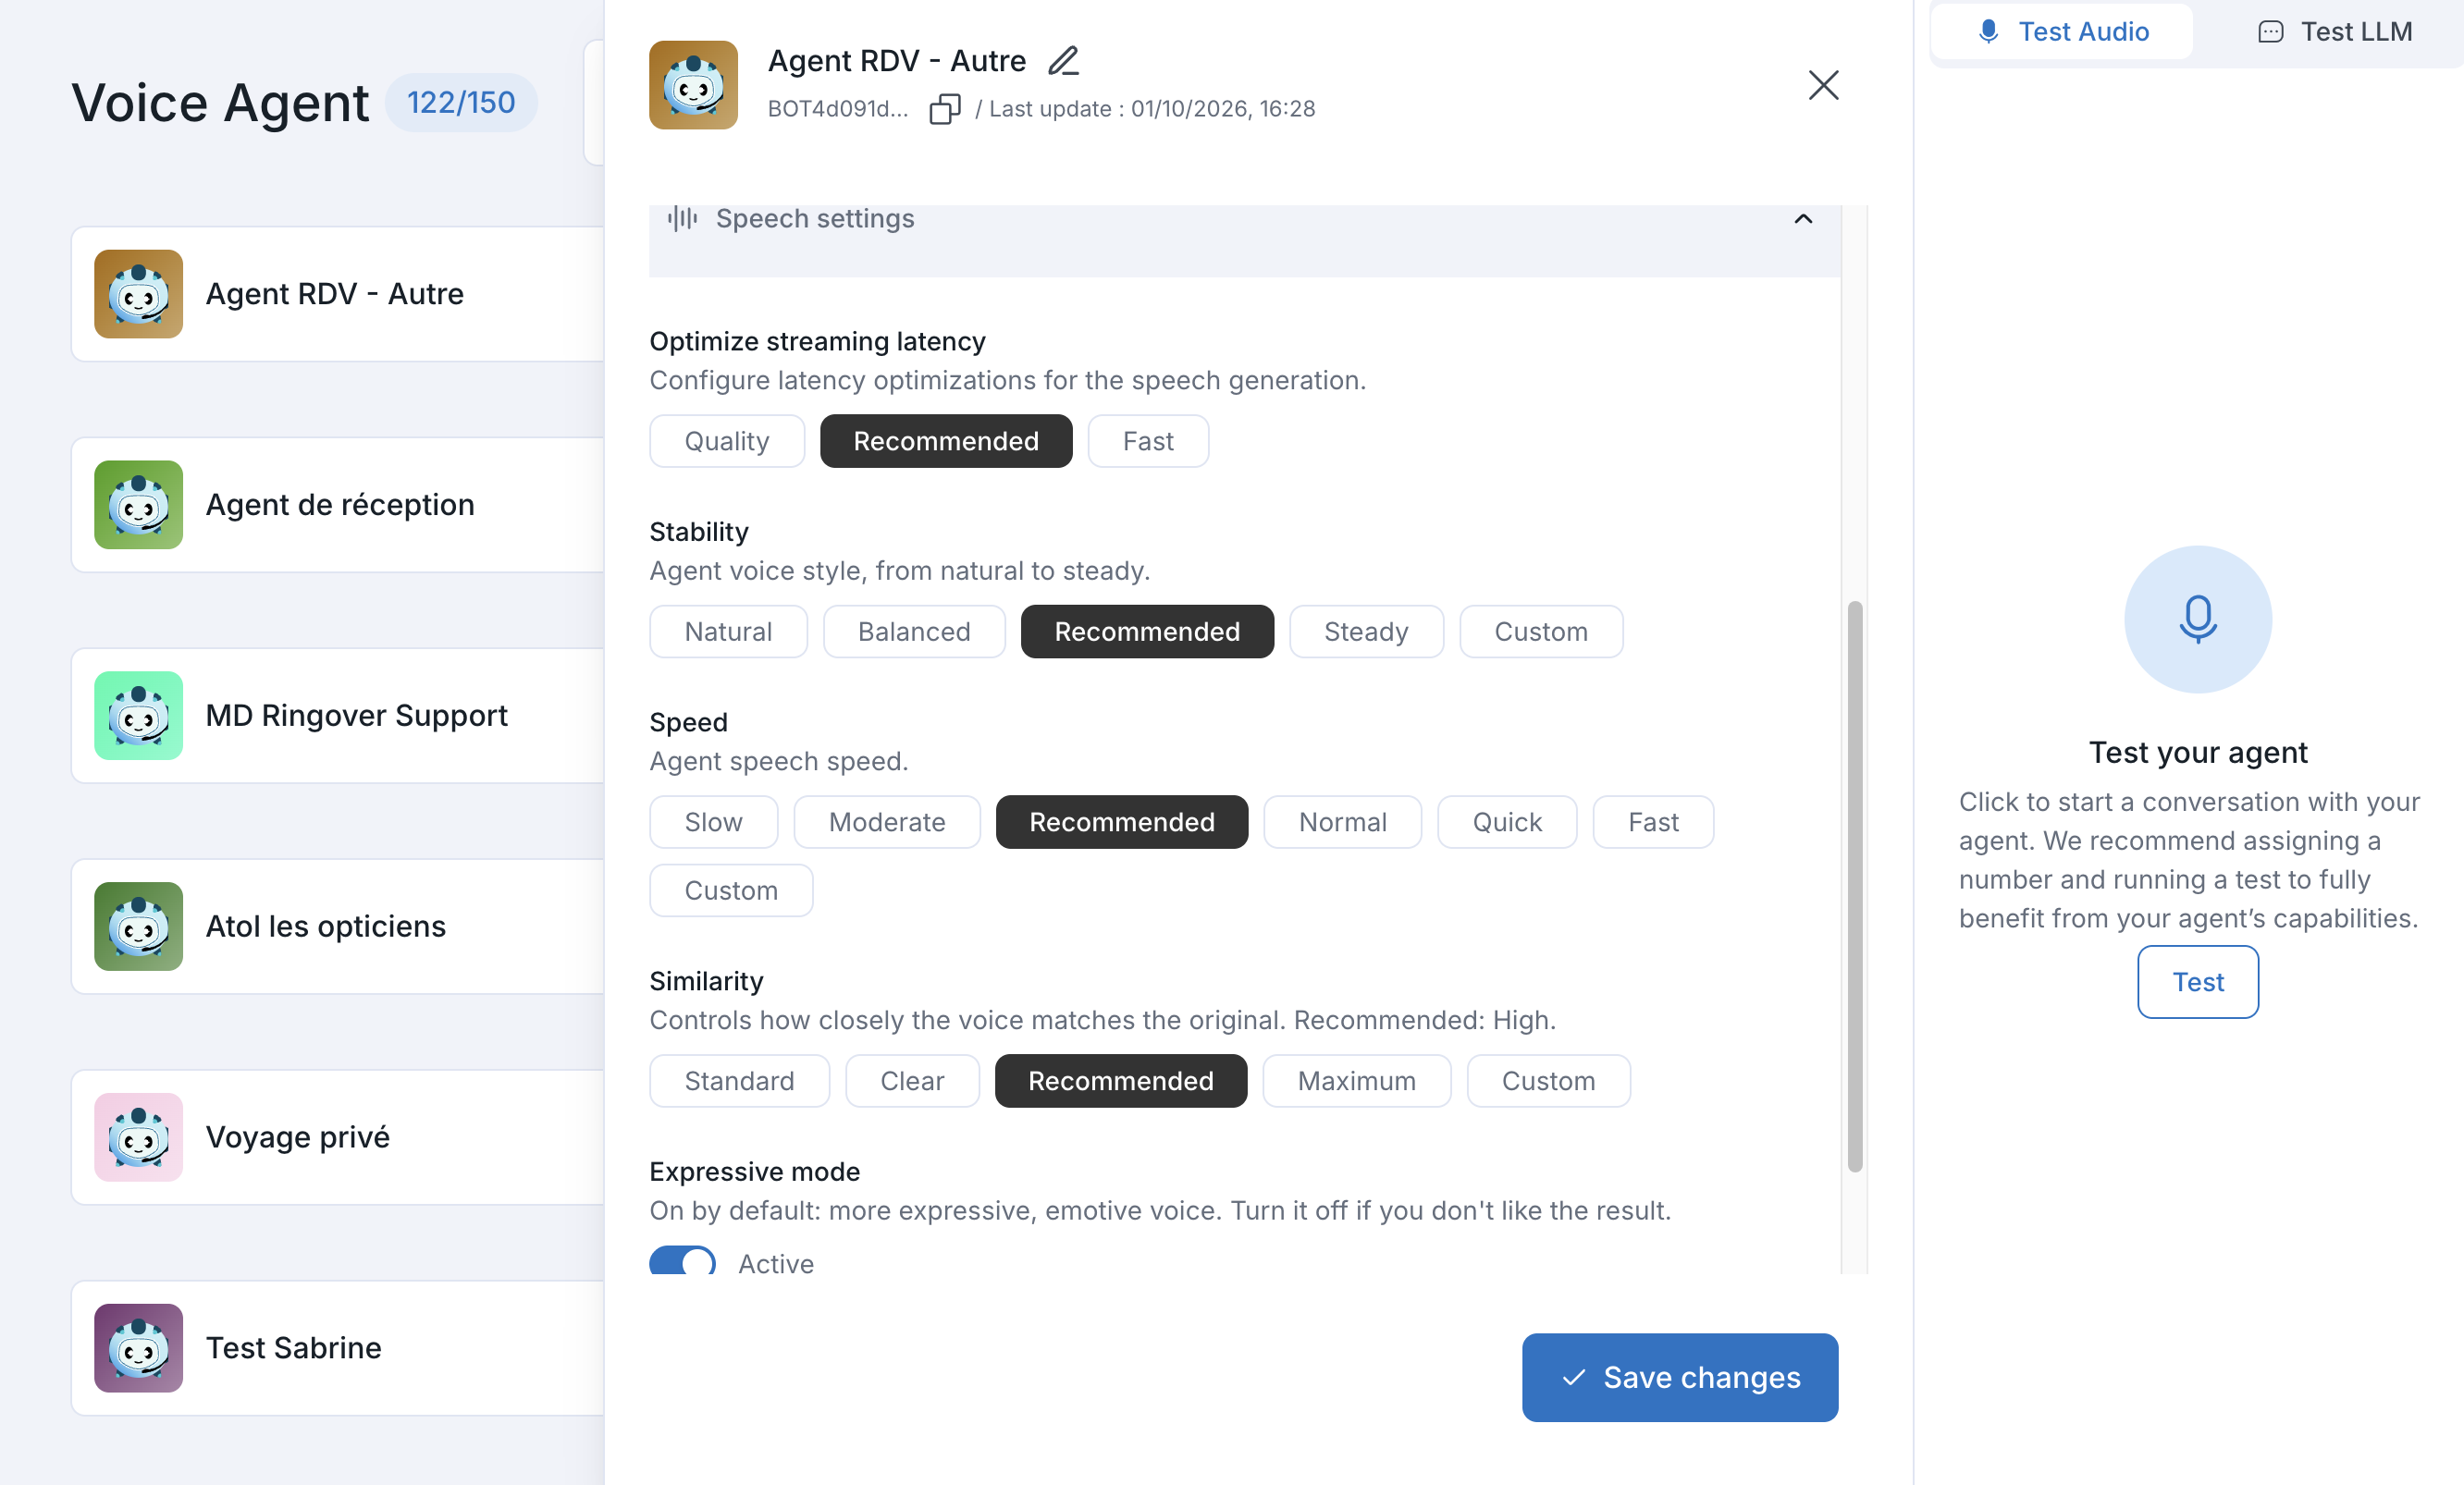Choose Fast speech speed
The width and height of the screenshot is (2464, 1485).
(1653, 822)
